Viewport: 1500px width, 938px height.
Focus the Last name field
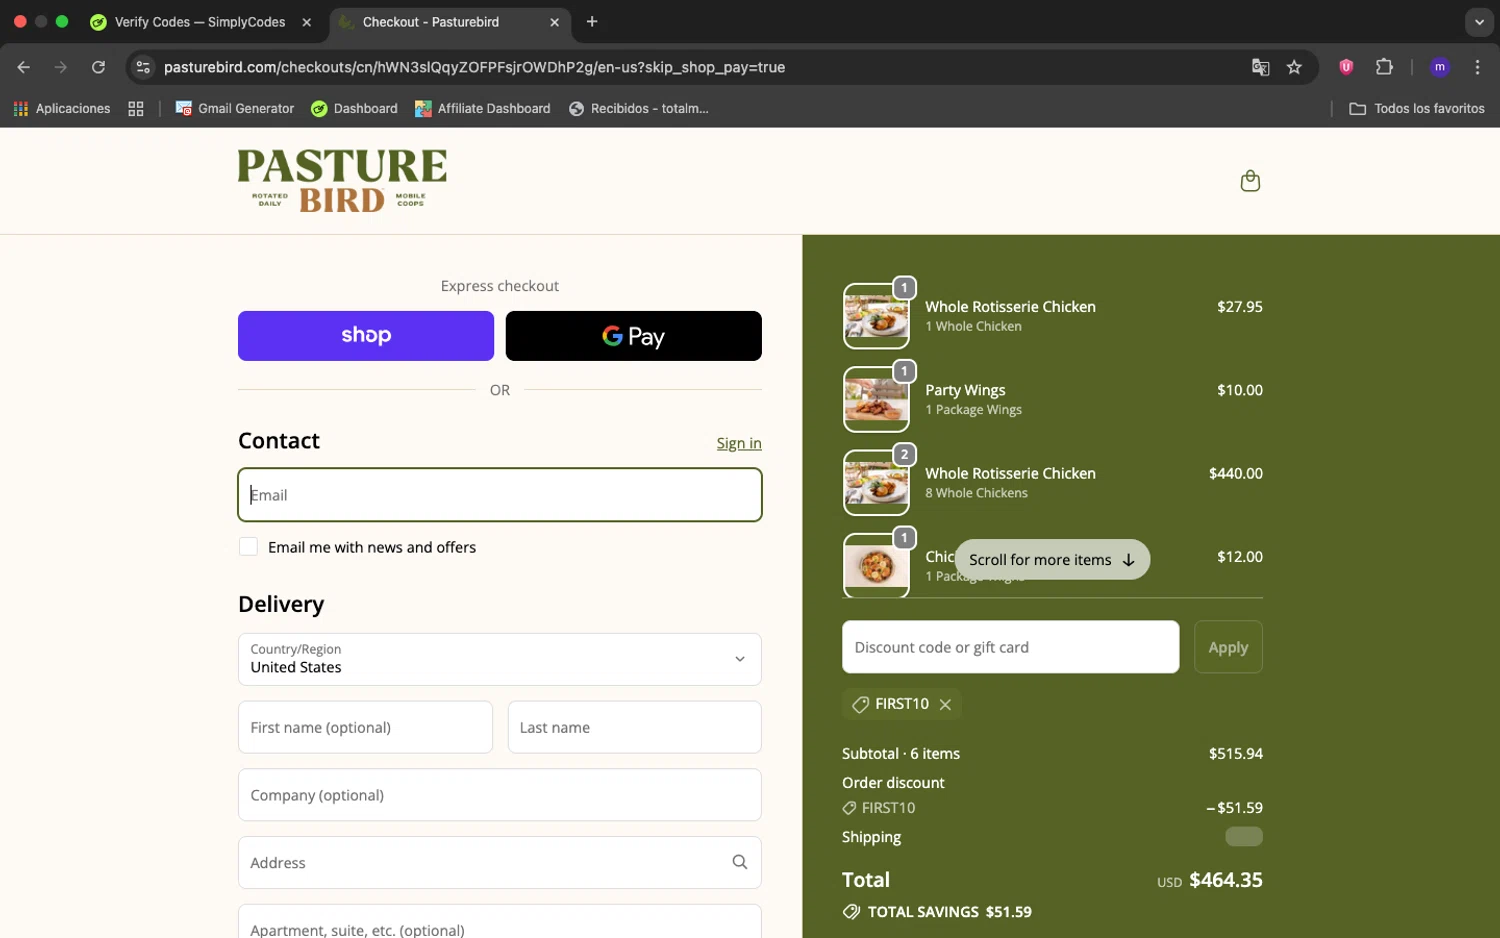pyautogui.click(x=635, y=727)
